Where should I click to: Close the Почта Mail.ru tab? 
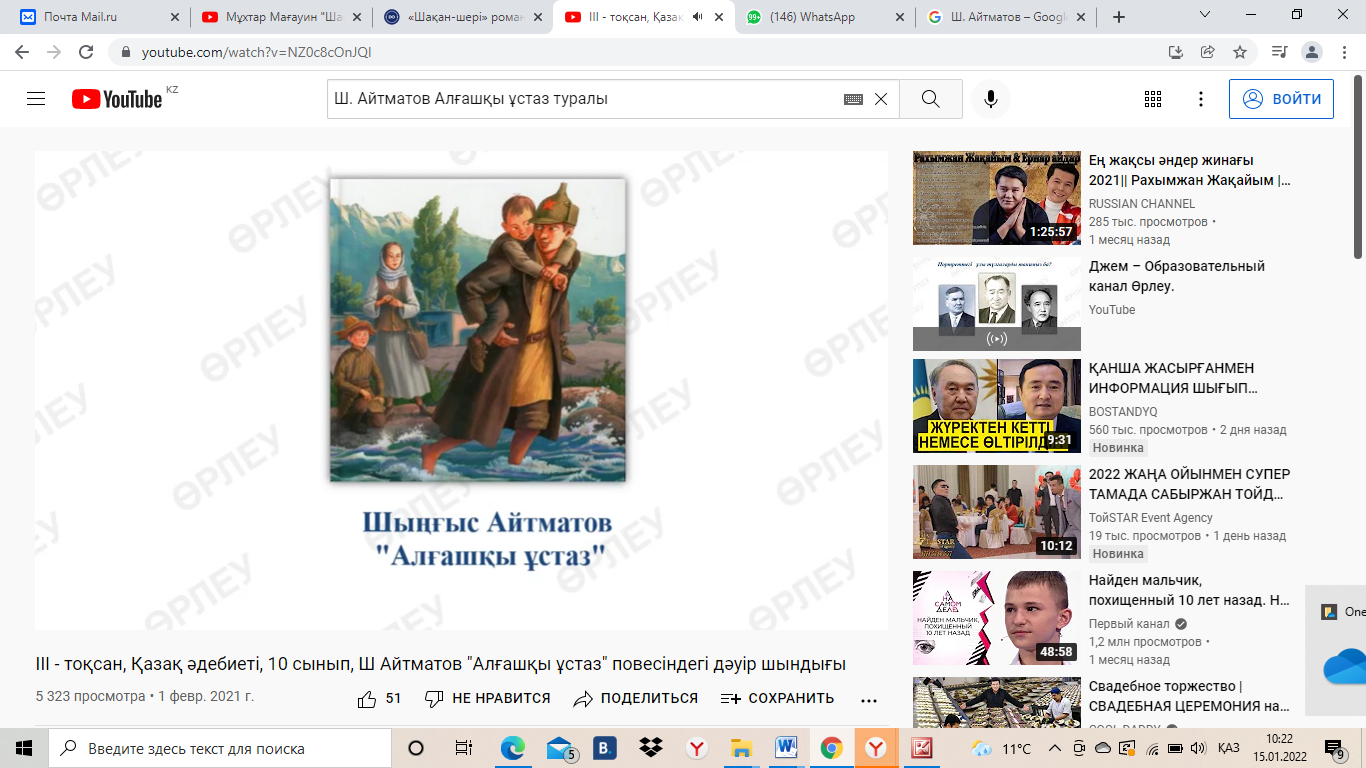(175, 17)
